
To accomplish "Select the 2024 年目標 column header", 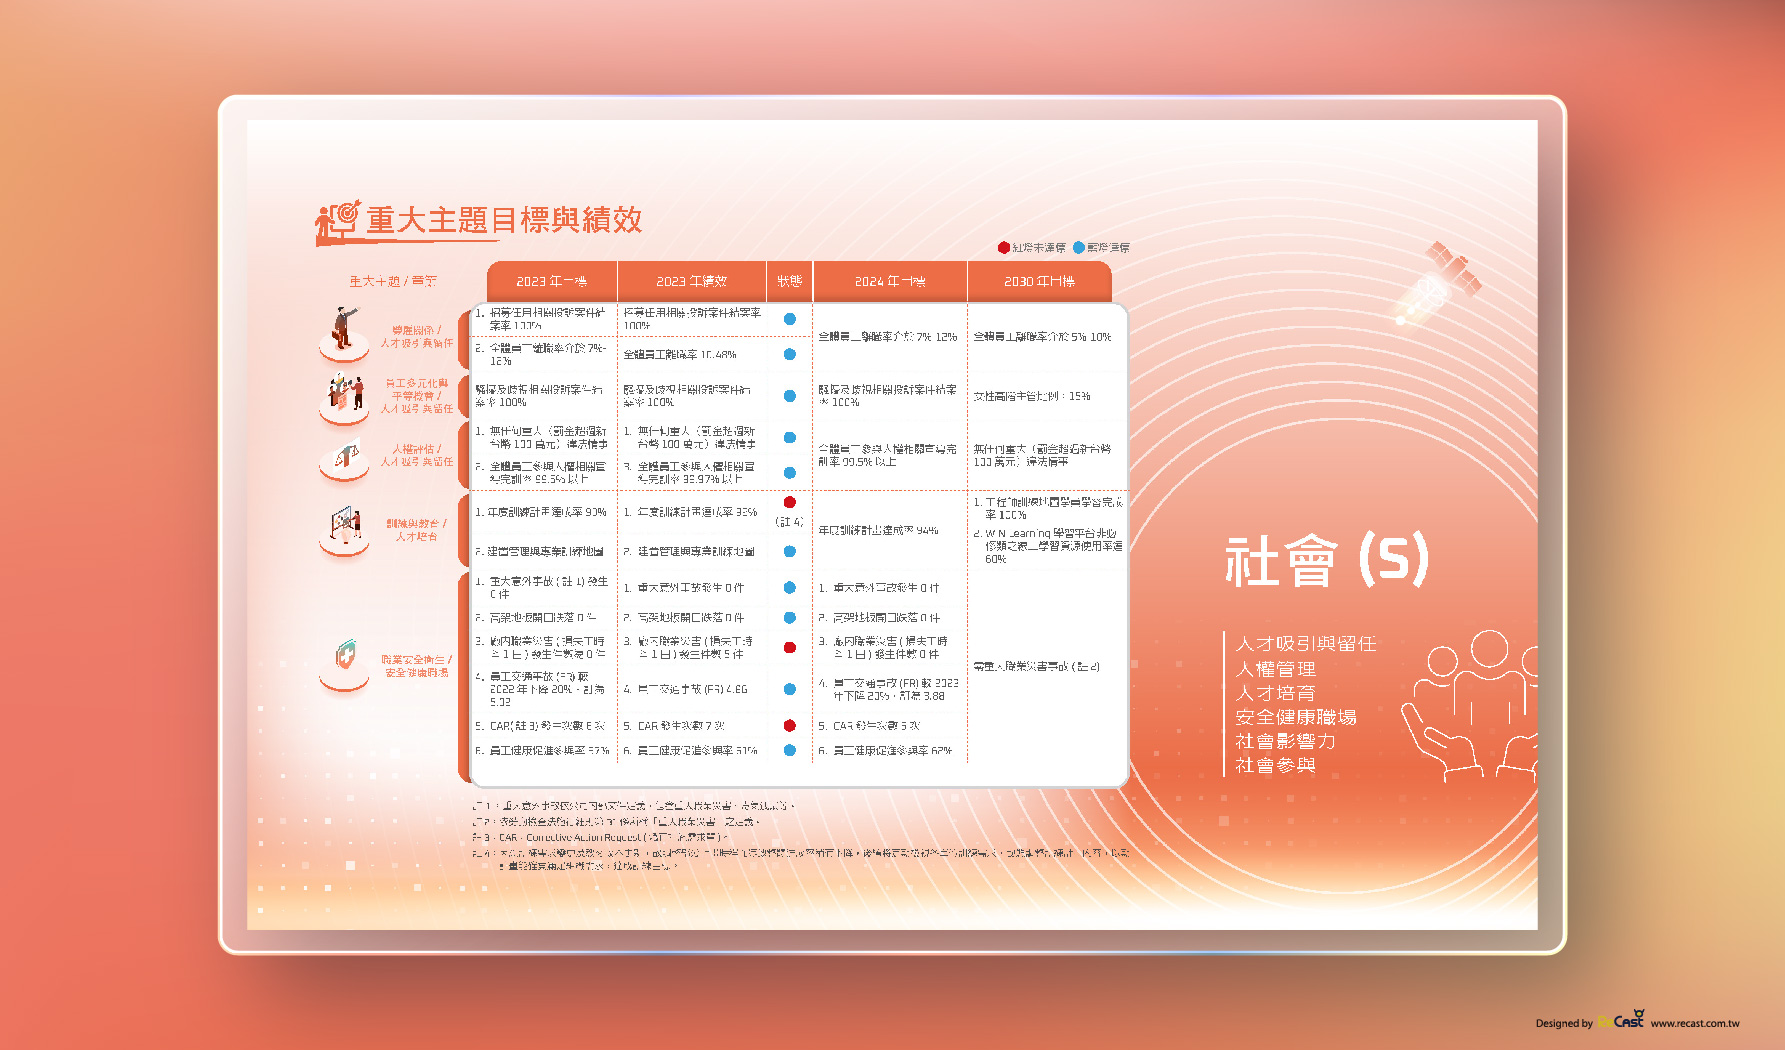I will click(890, 281).
